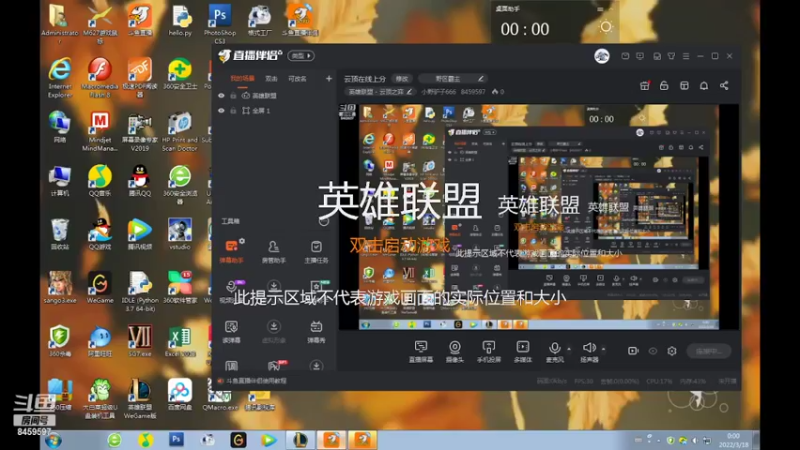The height and width of the screenshot is (450, 800).
Task: Click the skin shirt icon in title bar
Action: [671, 56]
